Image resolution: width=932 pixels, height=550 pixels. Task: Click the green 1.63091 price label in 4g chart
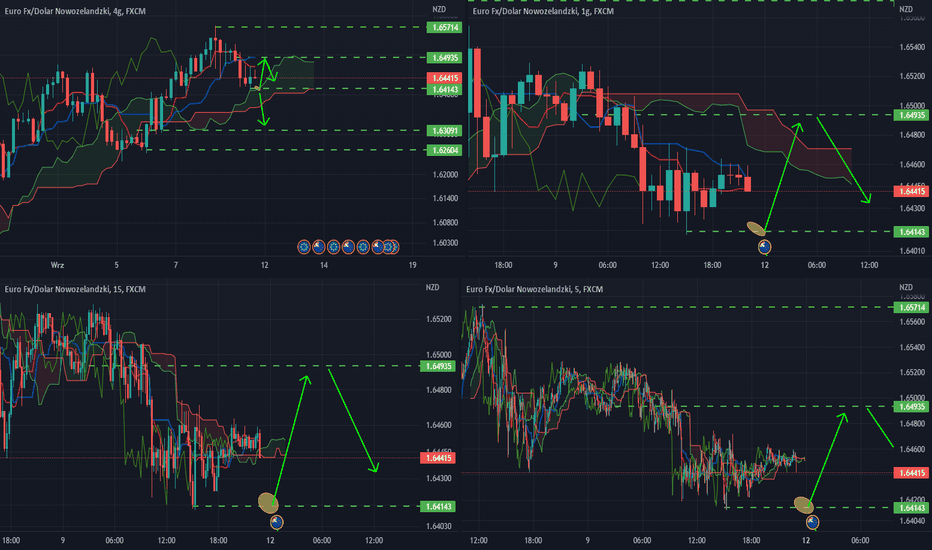(x=445, y=131)
